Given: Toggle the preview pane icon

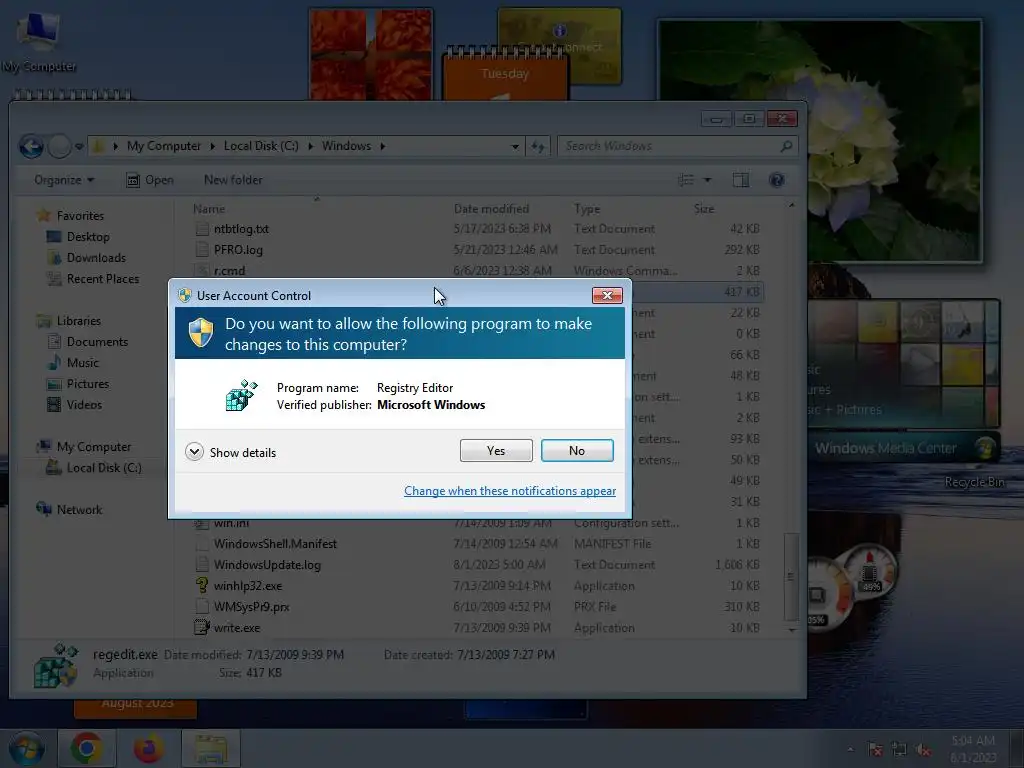Looking at the screenshot, I should [741, 180].
